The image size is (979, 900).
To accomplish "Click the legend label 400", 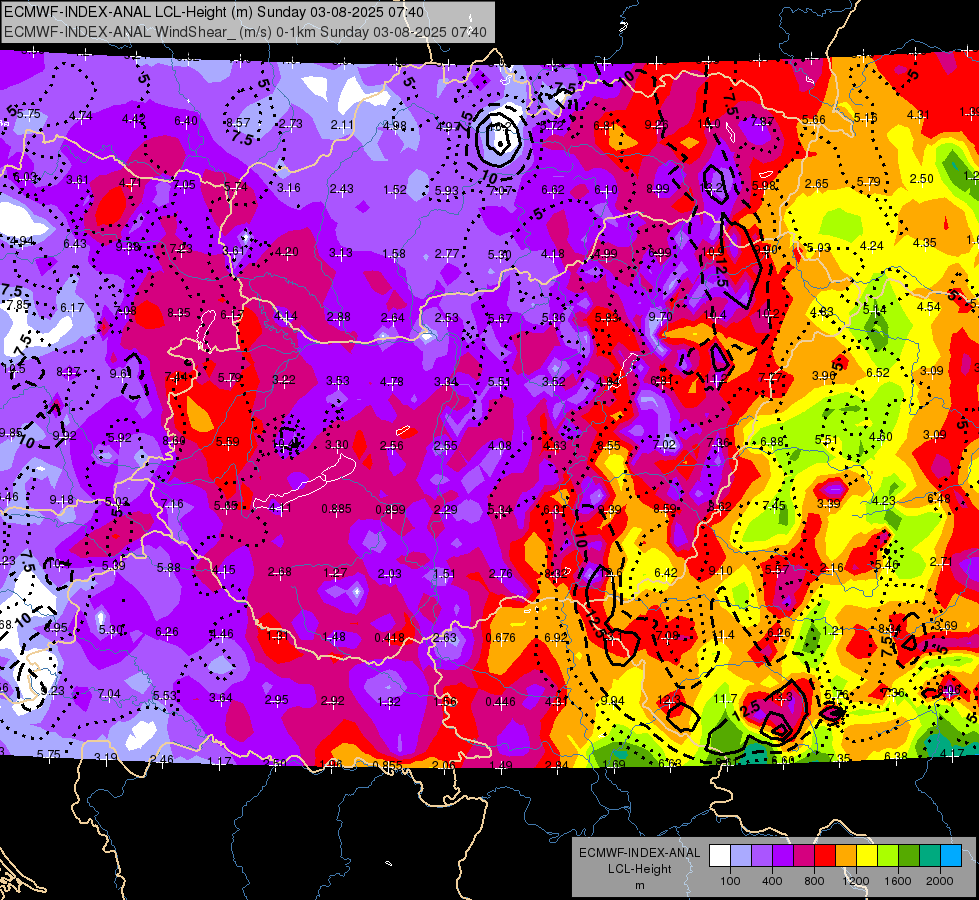I will pos(772,881).
